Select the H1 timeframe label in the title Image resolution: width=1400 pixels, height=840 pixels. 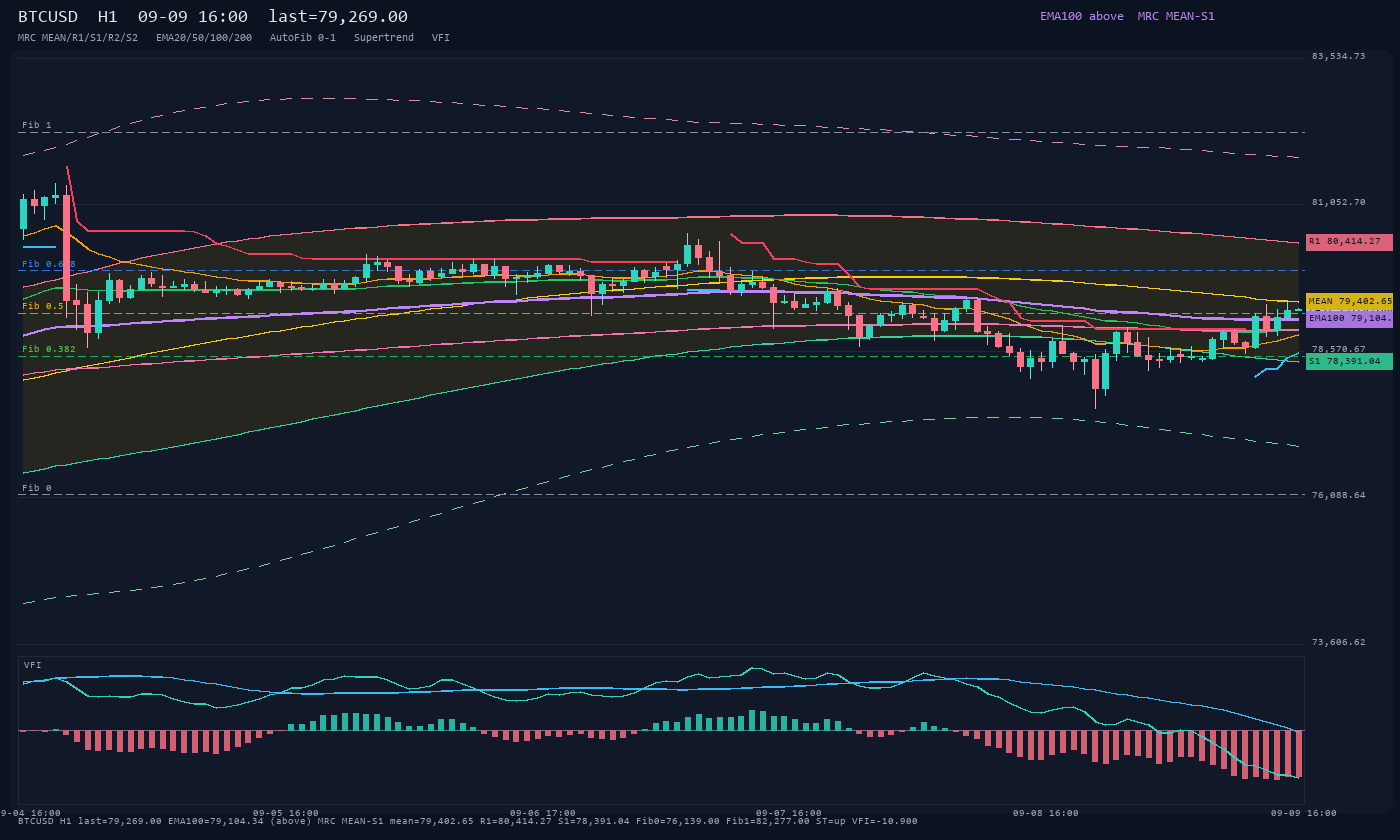(108, 17)
